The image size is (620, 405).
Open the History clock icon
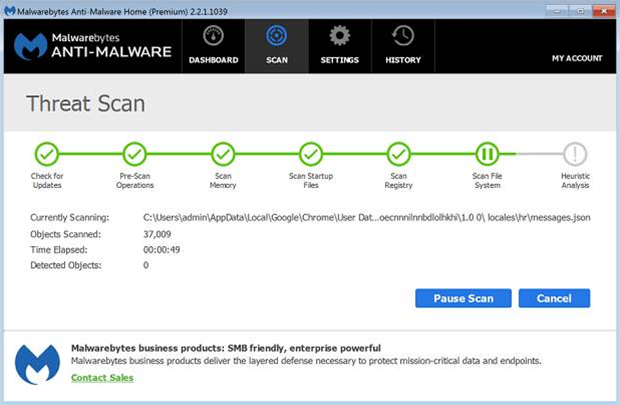(403, 36)
